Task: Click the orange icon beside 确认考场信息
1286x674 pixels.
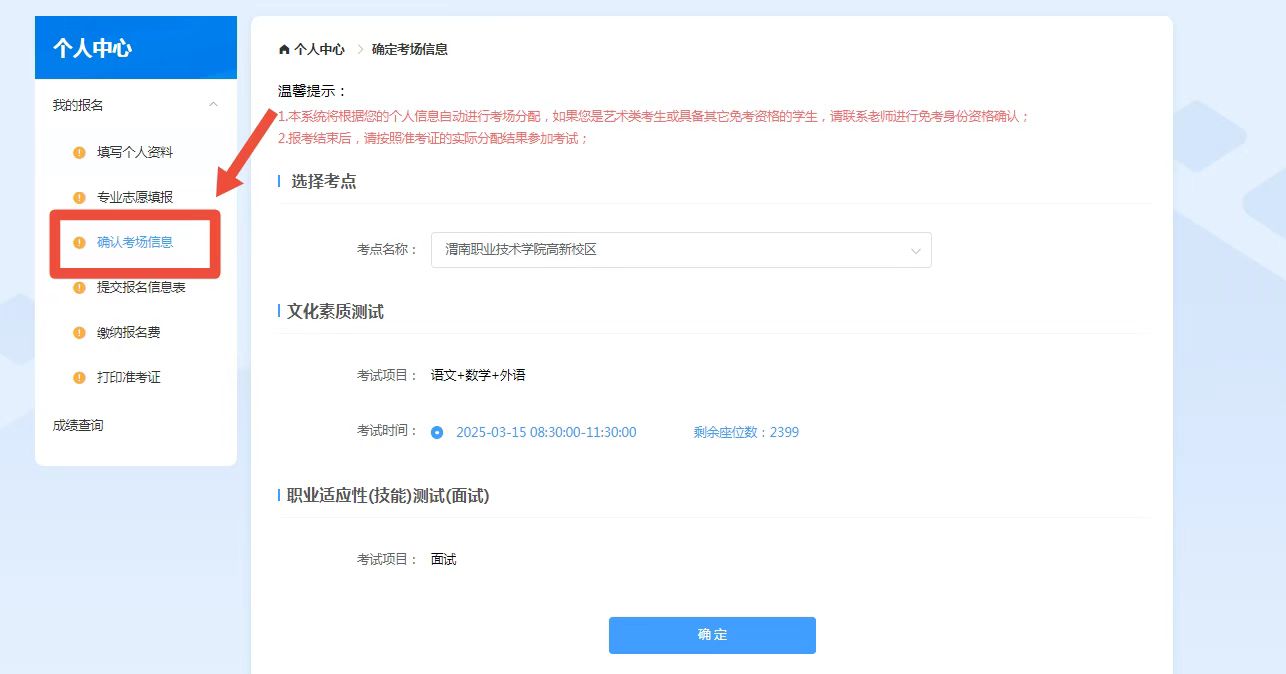Action: pyautogui.click(x=79, y=243)
